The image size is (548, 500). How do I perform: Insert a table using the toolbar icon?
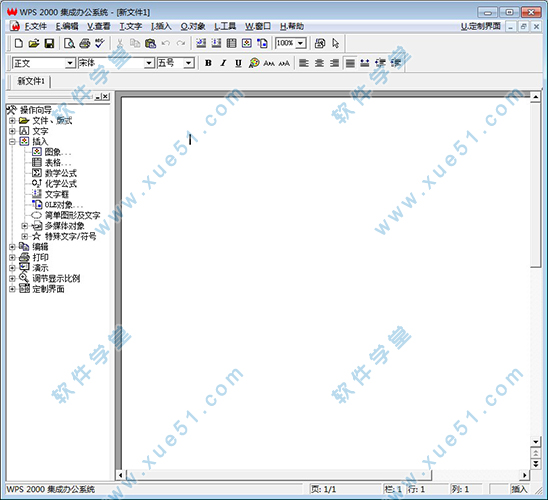point(231,43)
